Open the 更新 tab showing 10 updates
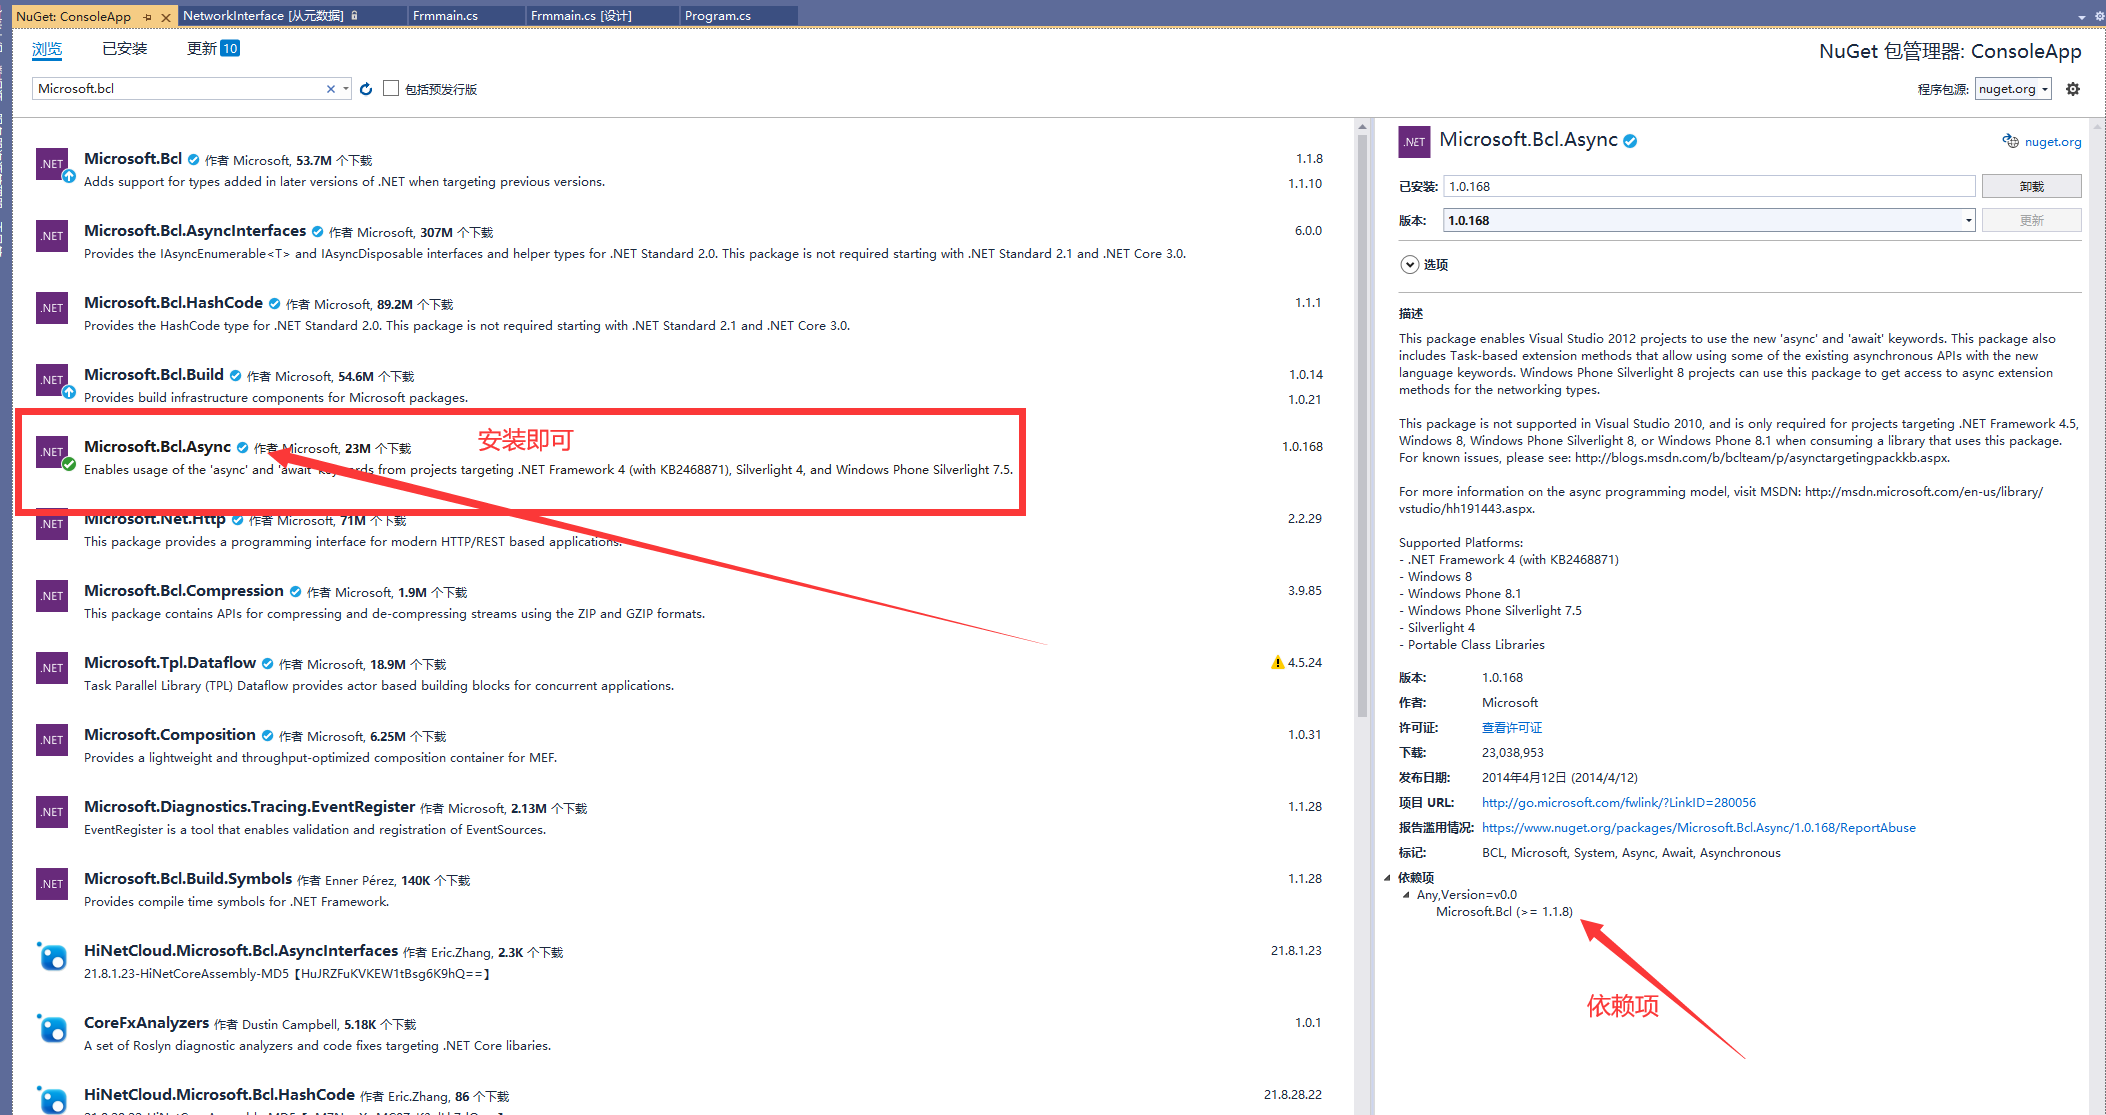The height and width of the screenshot is (1115, 2106). click(211, 47)
